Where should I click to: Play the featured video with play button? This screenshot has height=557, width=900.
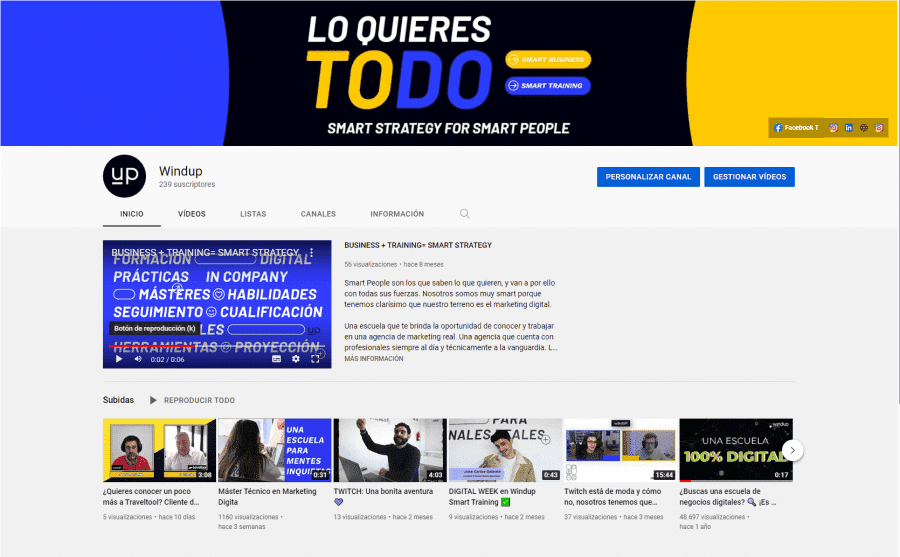[119, 359]
